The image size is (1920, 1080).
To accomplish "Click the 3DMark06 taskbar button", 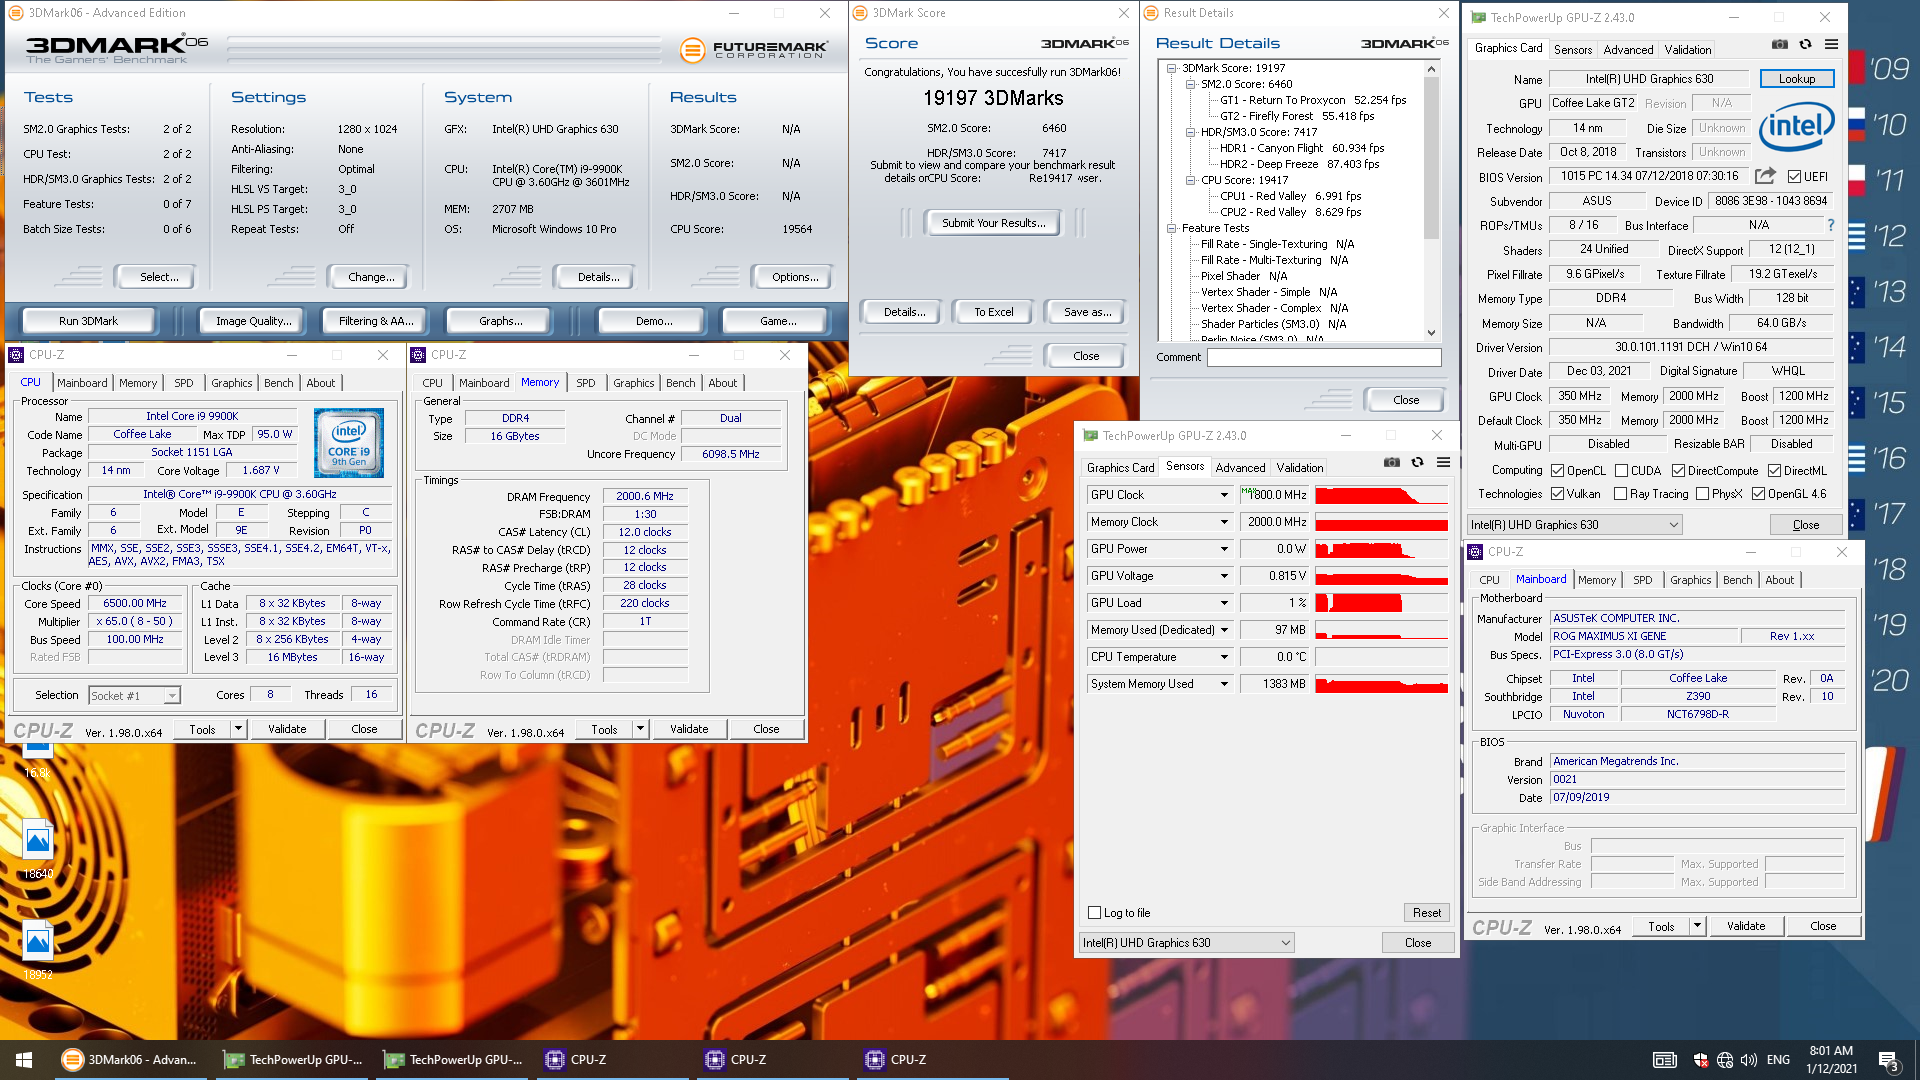I will [x=131, y=1060].
